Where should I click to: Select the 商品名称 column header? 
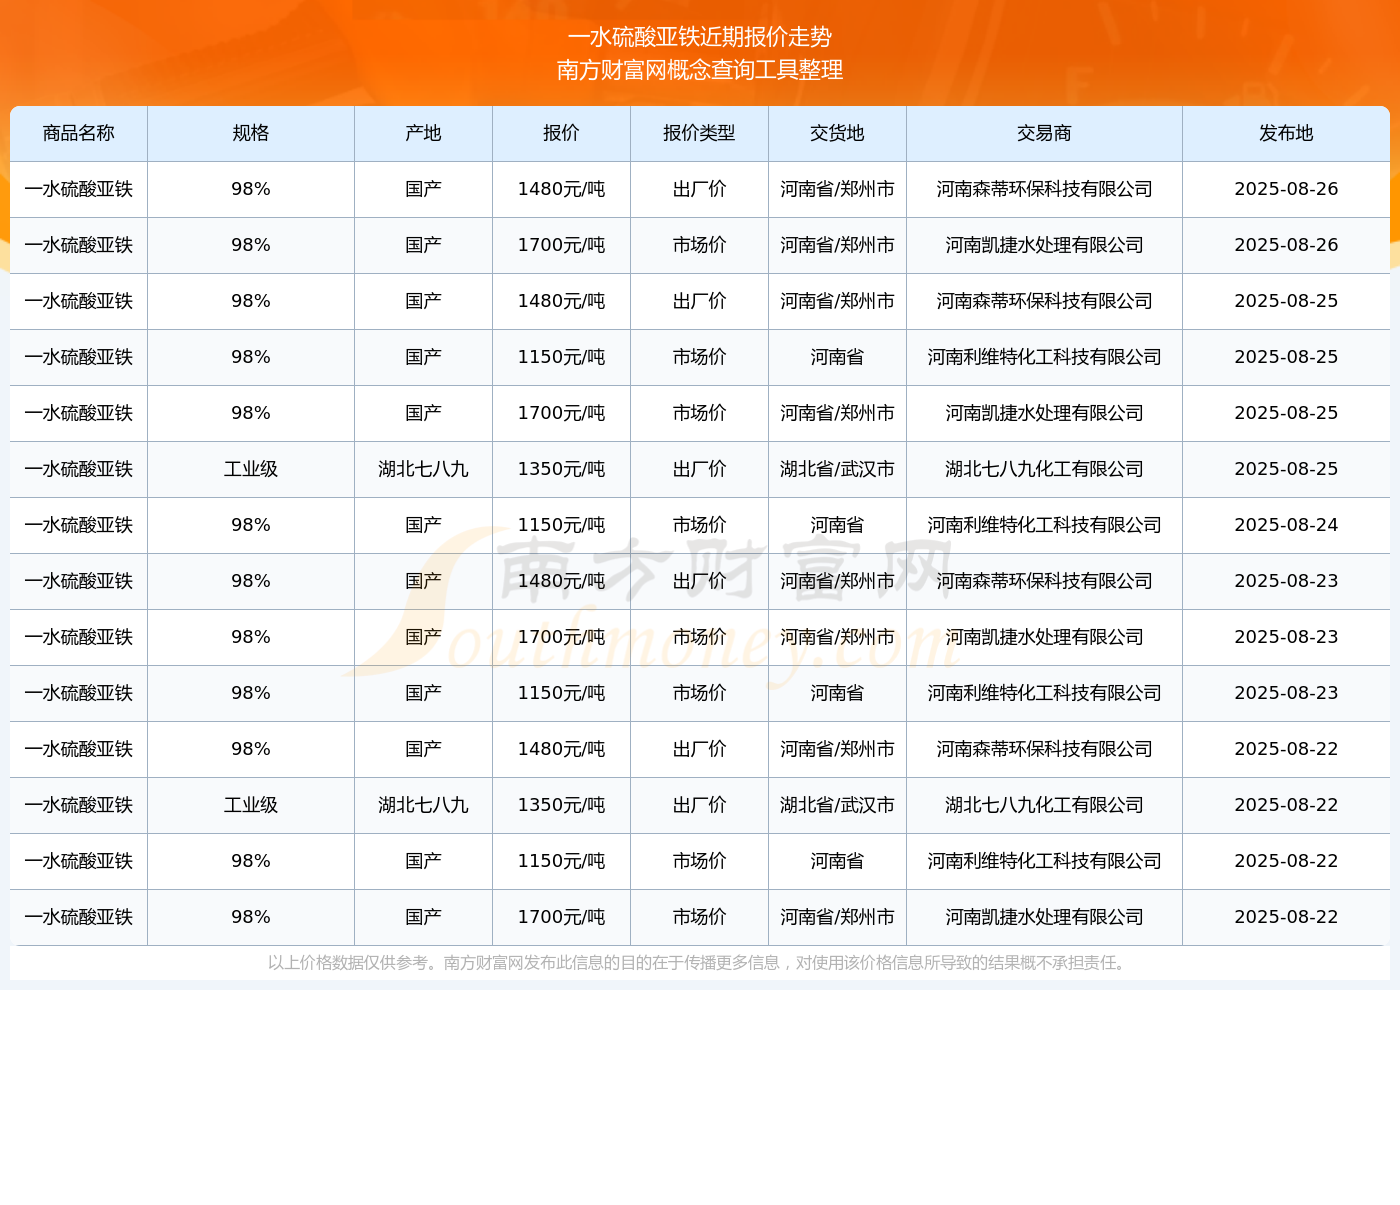[x=79, y=133]
